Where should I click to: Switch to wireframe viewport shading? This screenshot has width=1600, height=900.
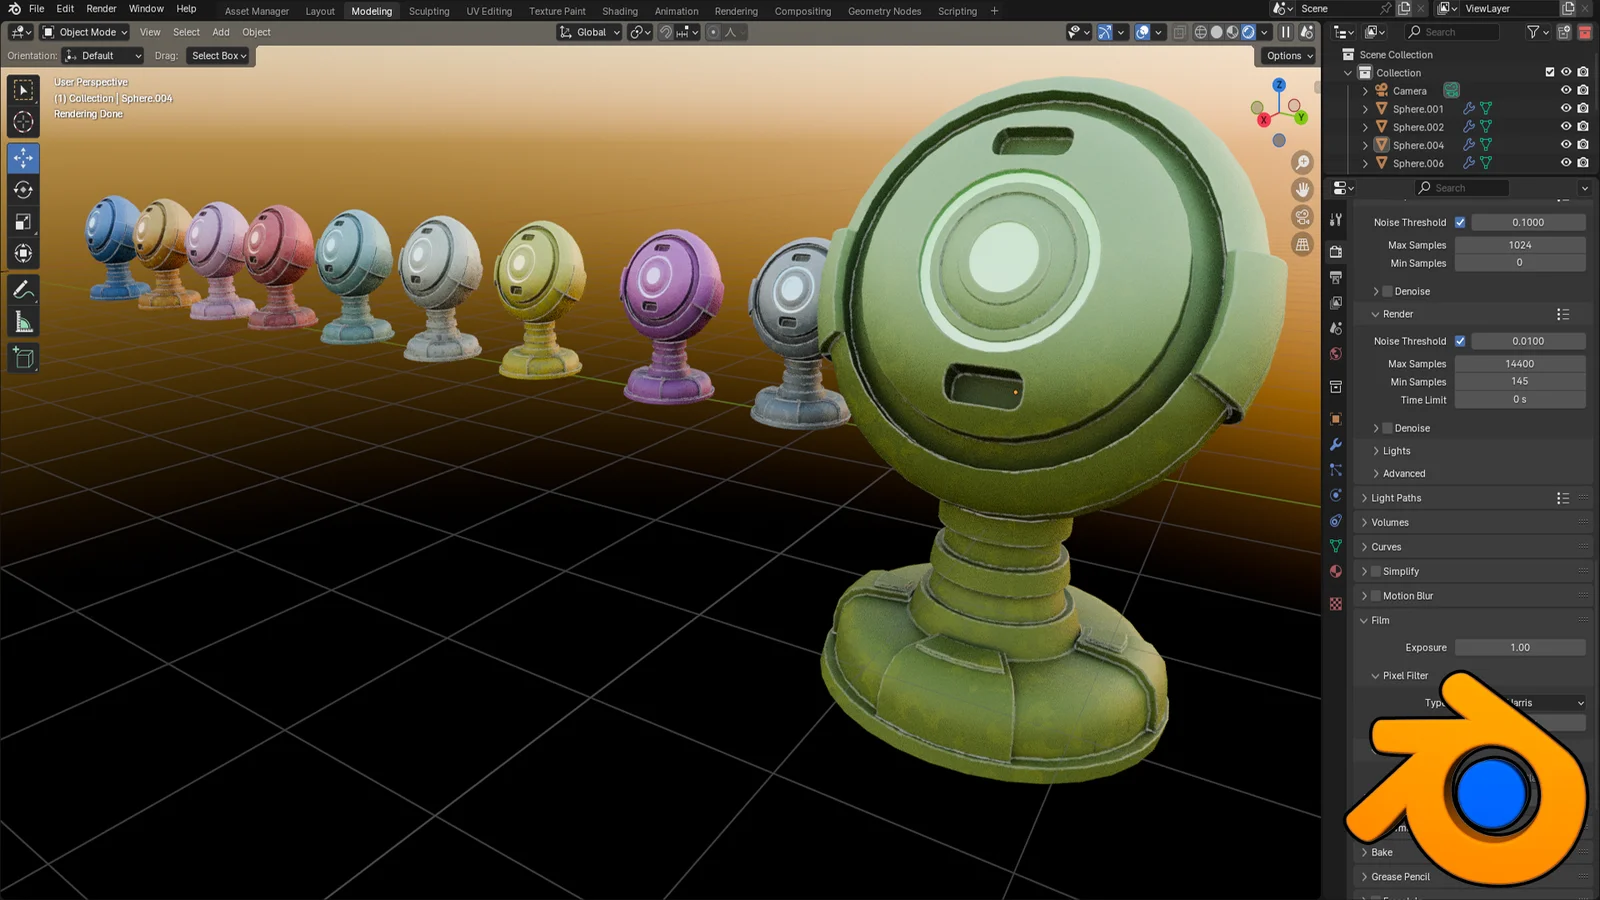tap(1201, 32)
